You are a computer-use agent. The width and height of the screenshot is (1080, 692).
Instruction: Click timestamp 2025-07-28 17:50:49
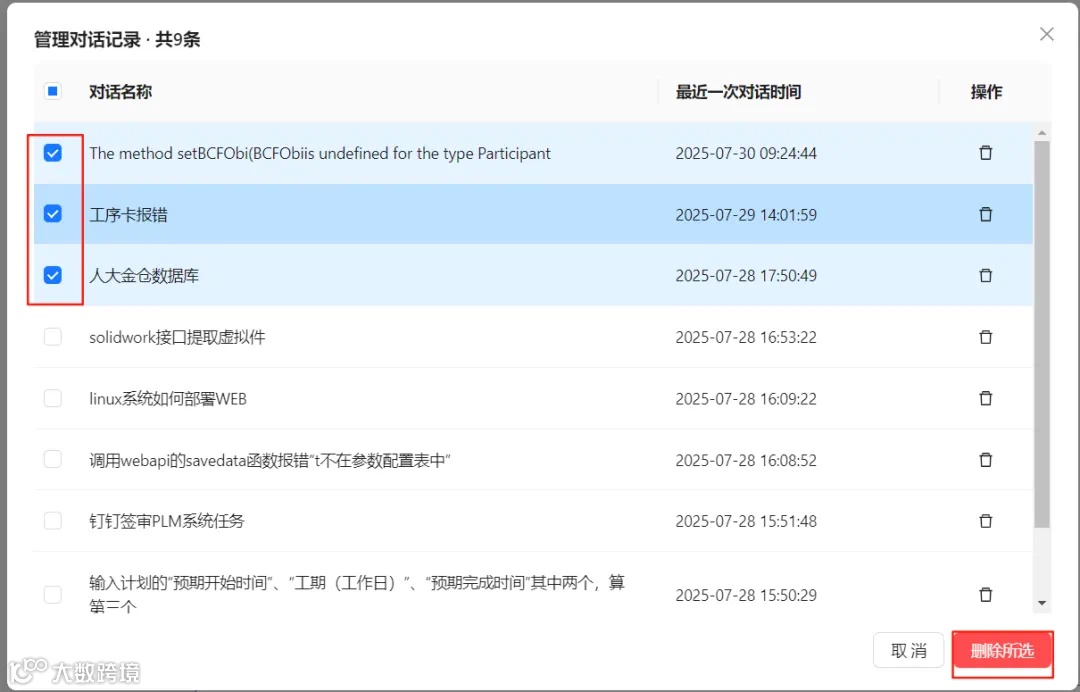[x=746, y=275]
